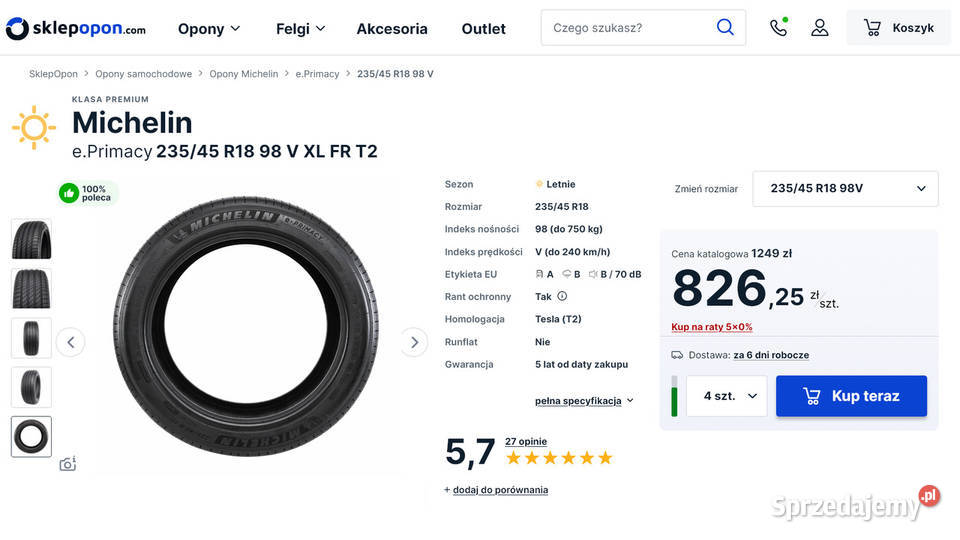This screenshot has height=540, width=960.
Task: Click the 'V (do 240 km/h)' value
Action: (x=572, y=252)
